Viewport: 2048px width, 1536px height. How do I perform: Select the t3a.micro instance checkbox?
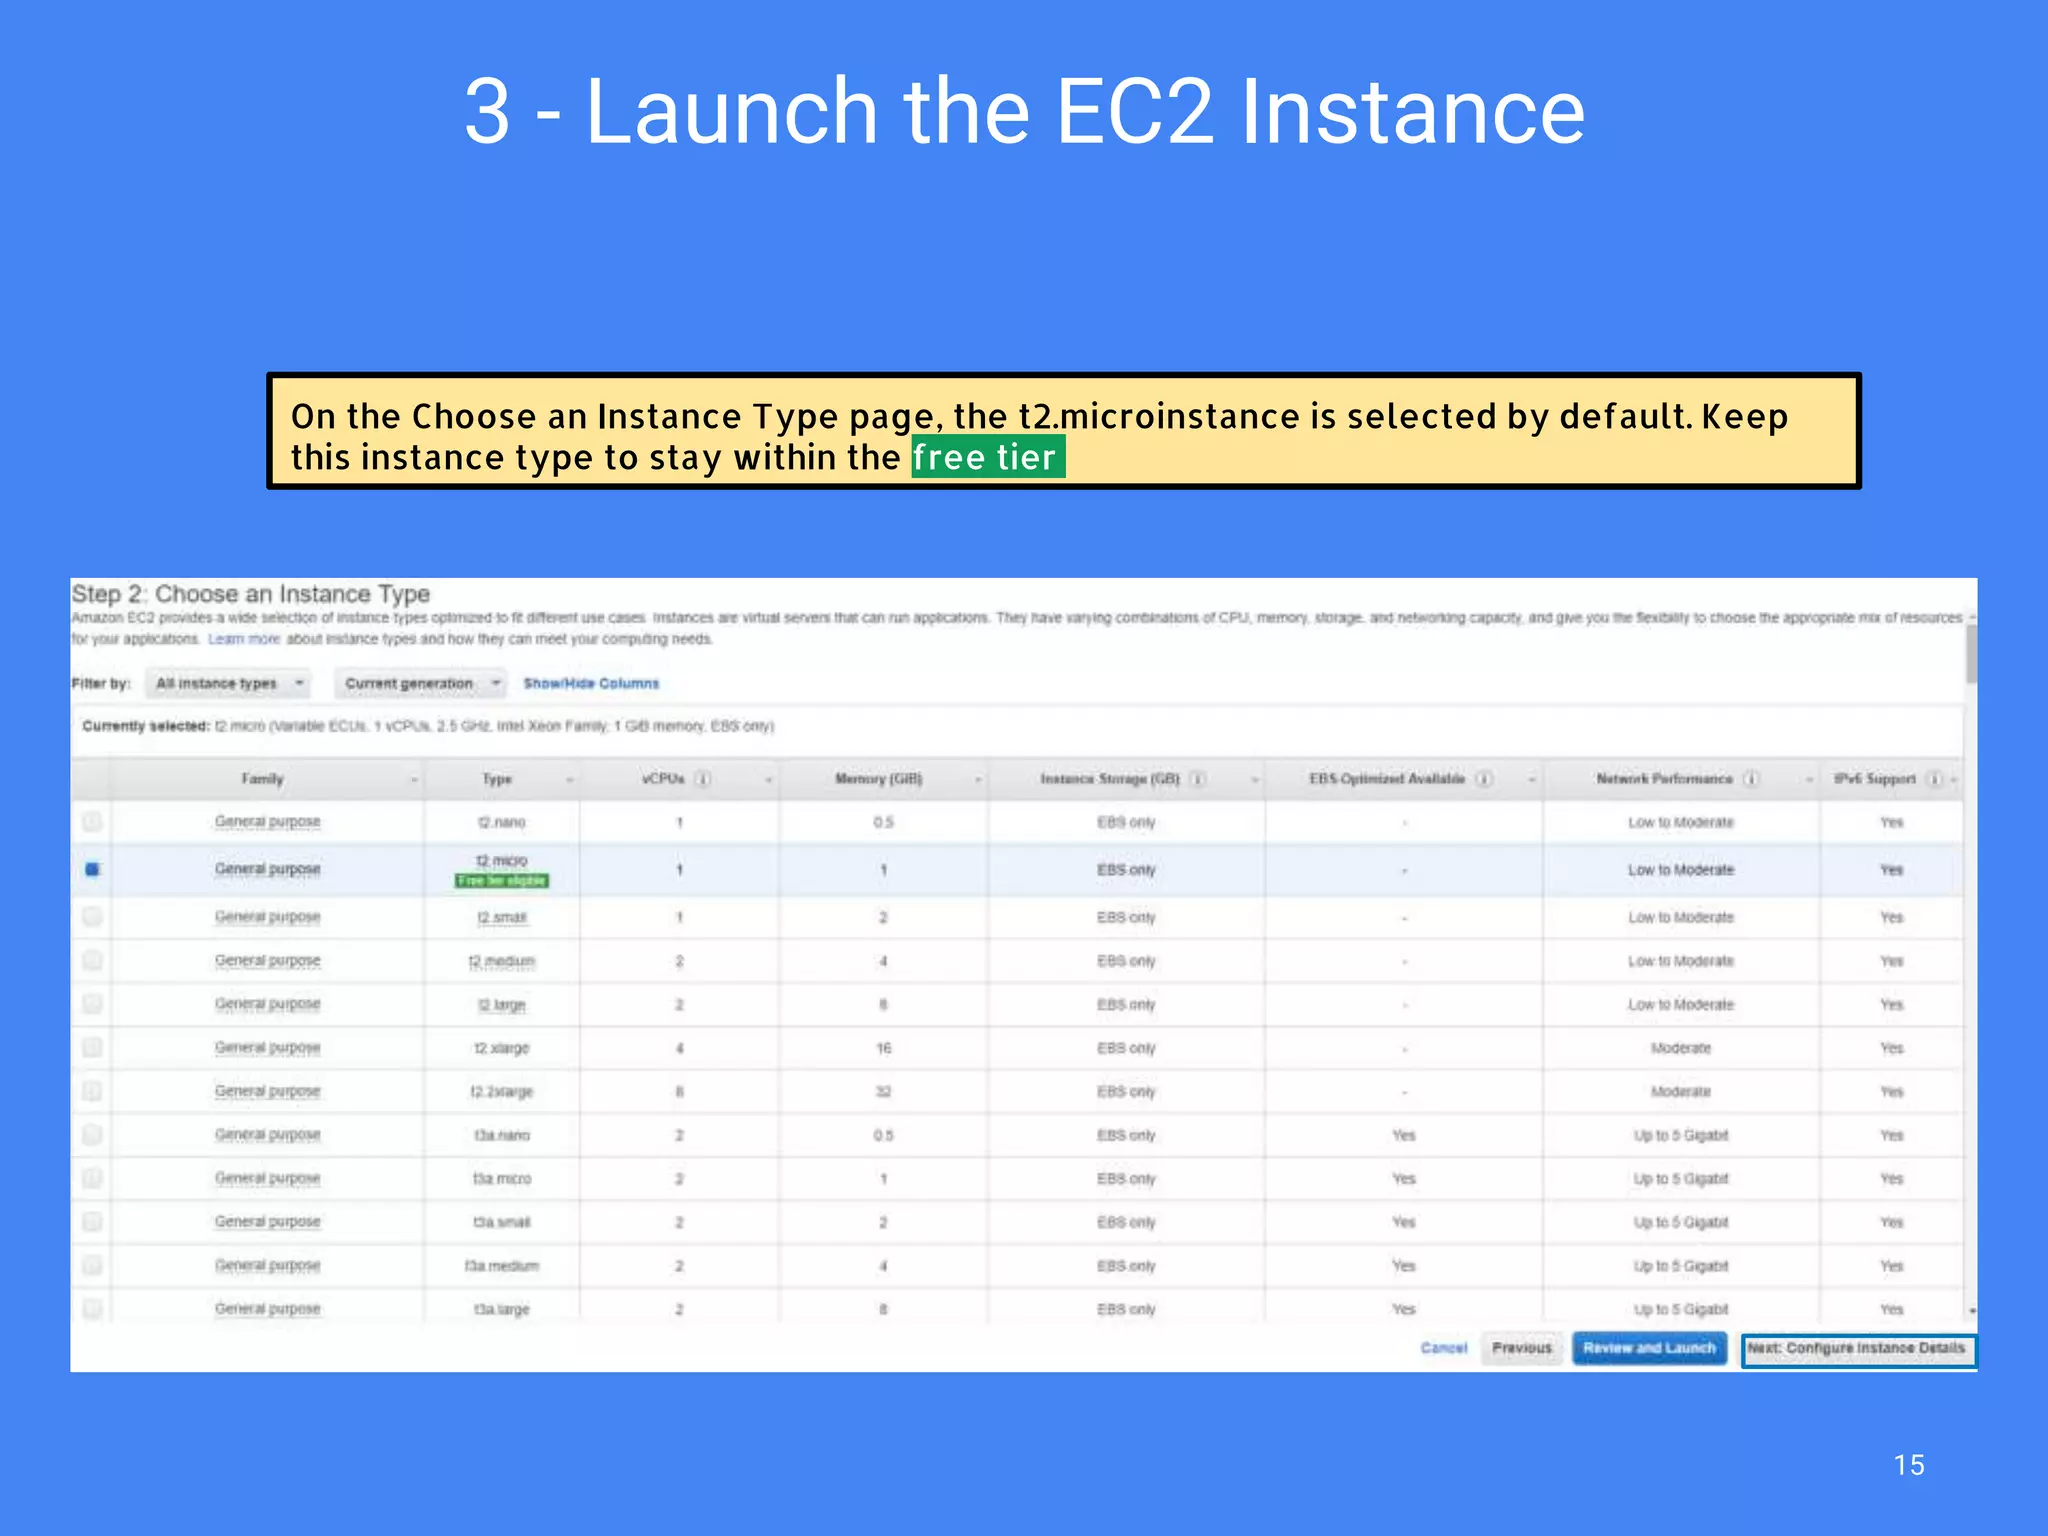click(x=92, y=1178)
